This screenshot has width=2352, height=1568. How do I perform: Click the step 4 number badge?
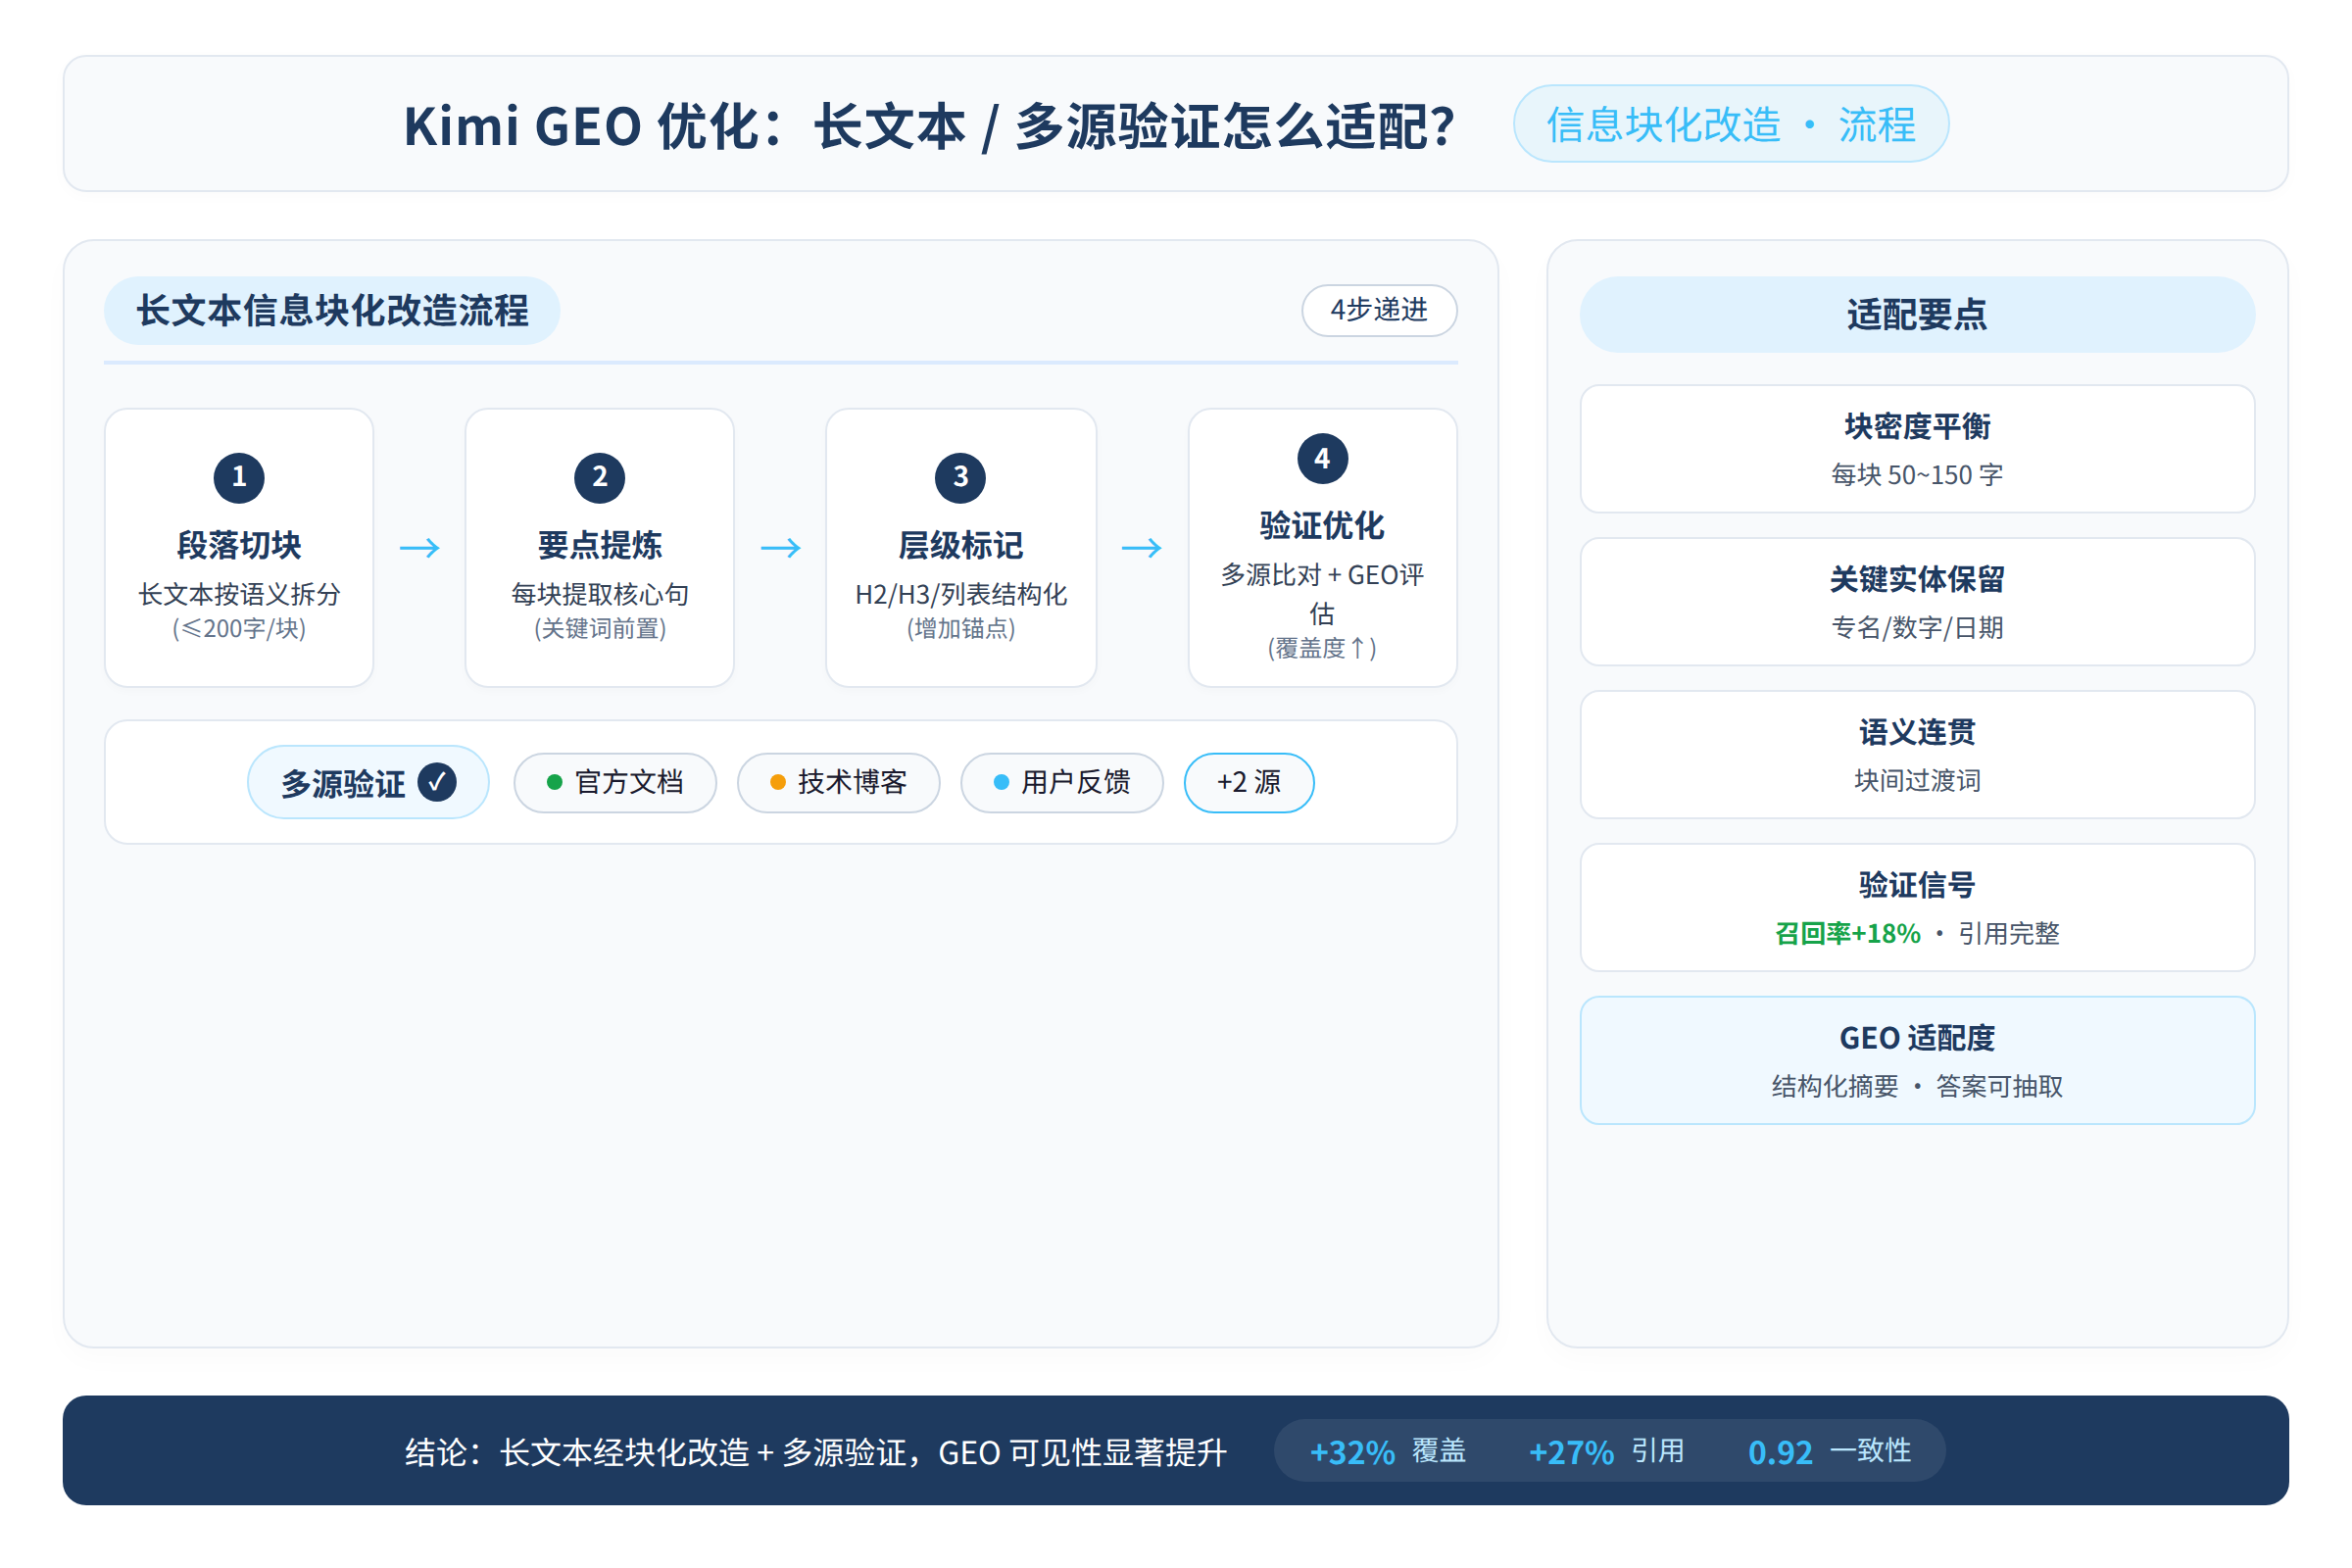(x=1322, y=458)
